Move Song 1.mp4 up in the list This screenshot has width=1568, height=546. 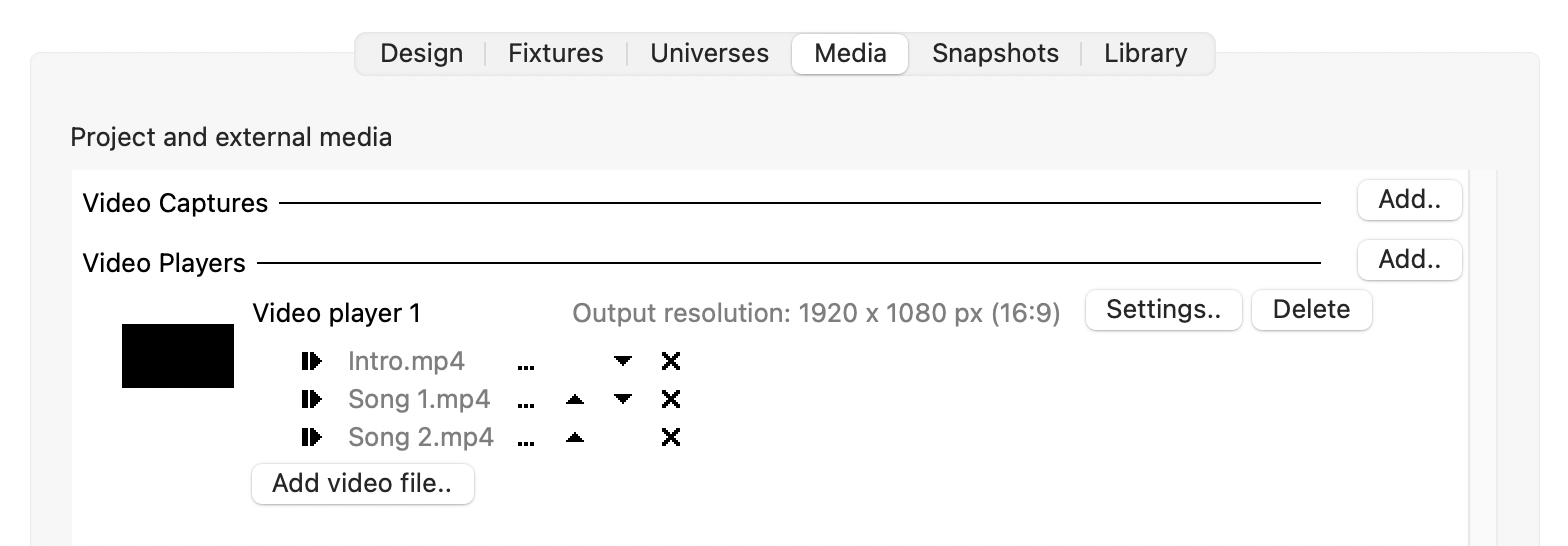click(574, 399)
